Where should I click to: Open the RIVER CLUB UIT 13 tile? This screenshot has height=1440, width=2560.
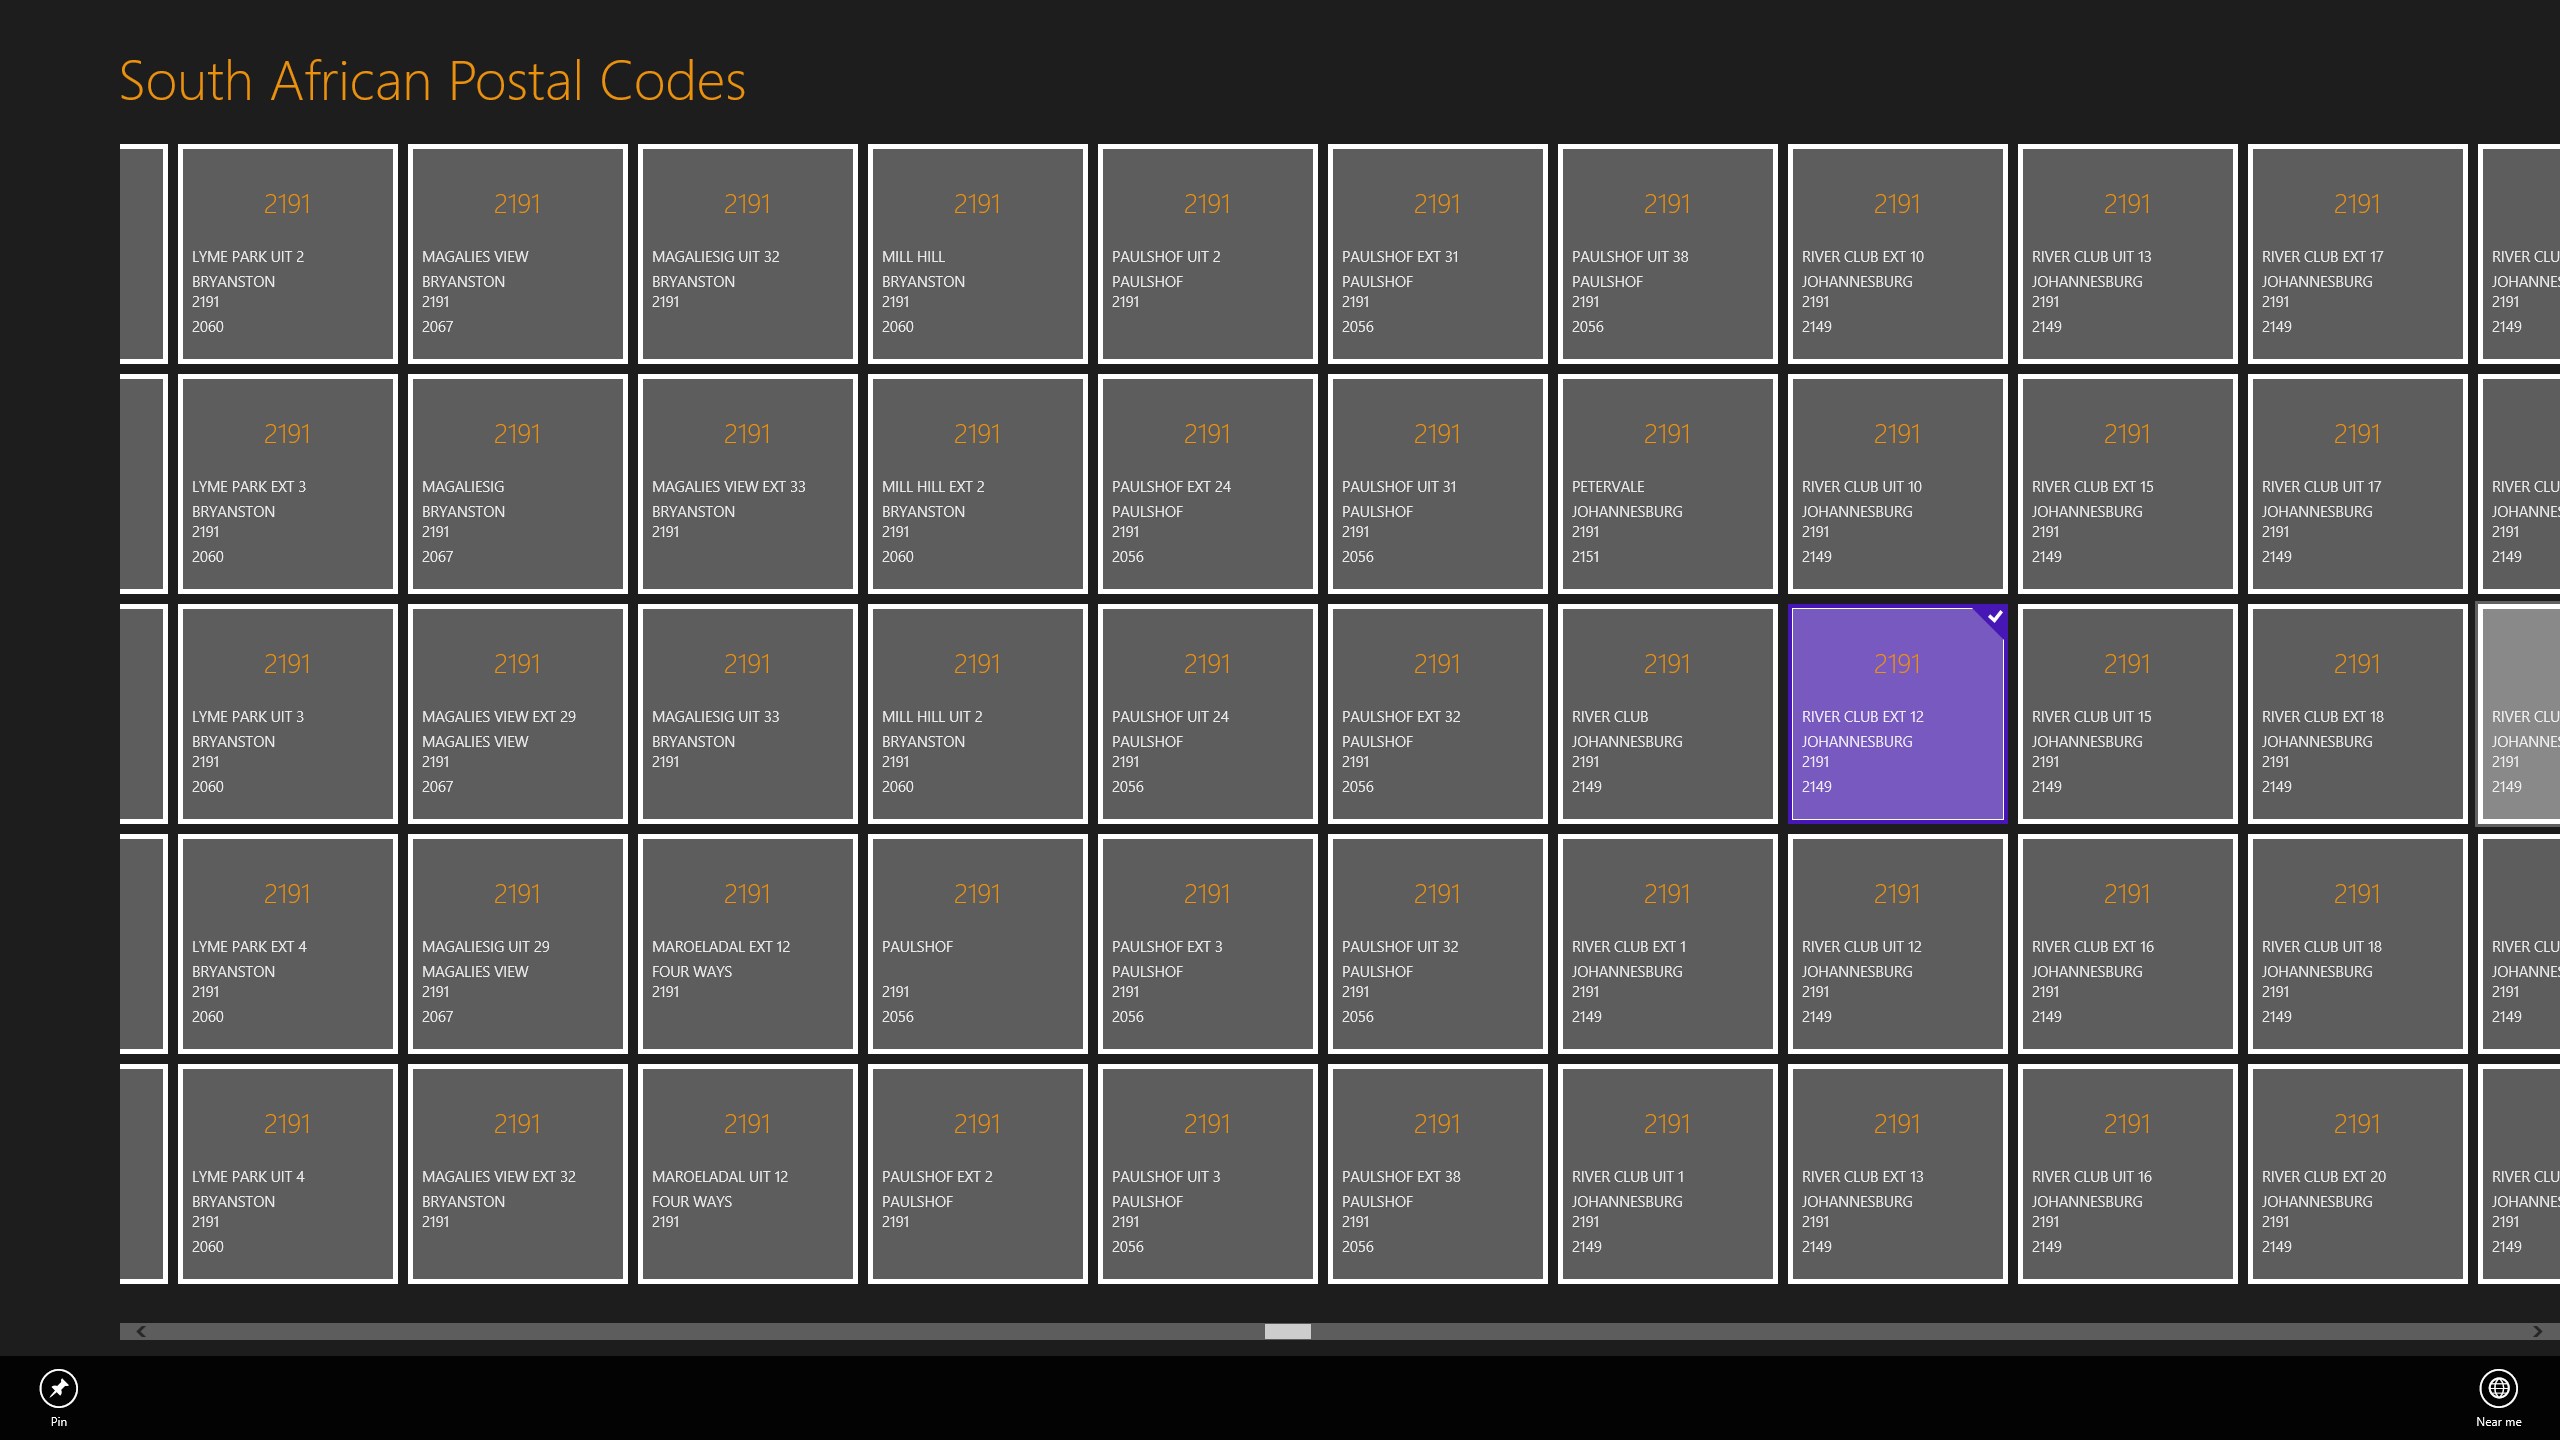coord(2127,254)
